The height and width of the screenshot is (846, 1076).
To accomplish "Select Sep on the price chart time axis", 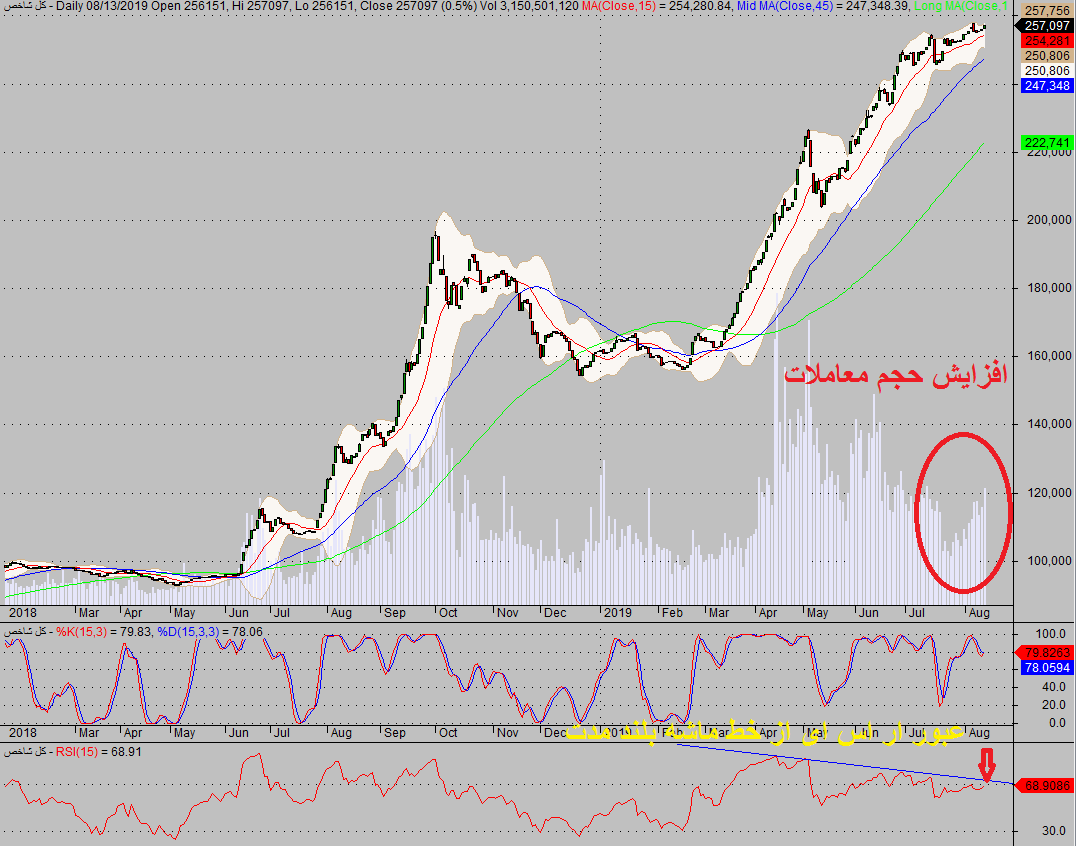I will (x=395, y=613).
